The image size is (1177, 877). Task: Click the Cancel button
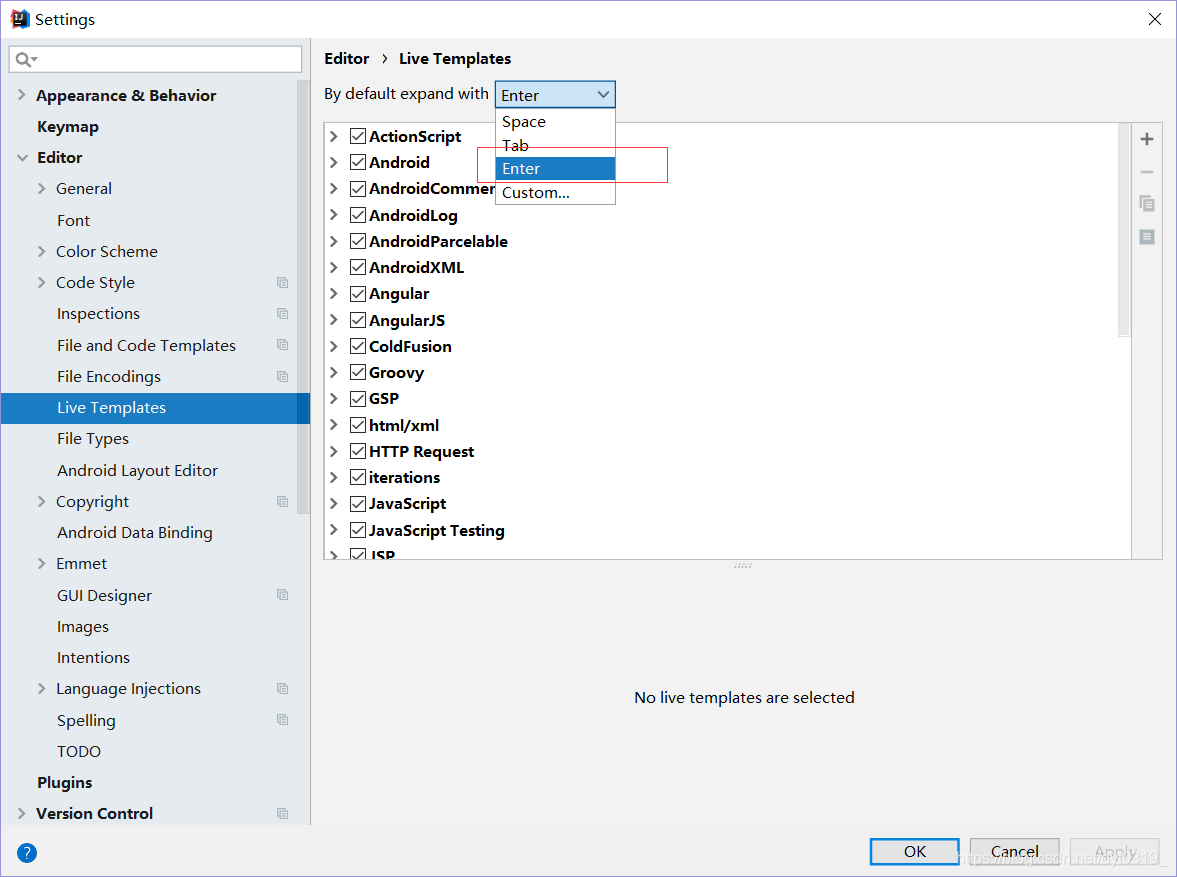[x=1014, y=851]
